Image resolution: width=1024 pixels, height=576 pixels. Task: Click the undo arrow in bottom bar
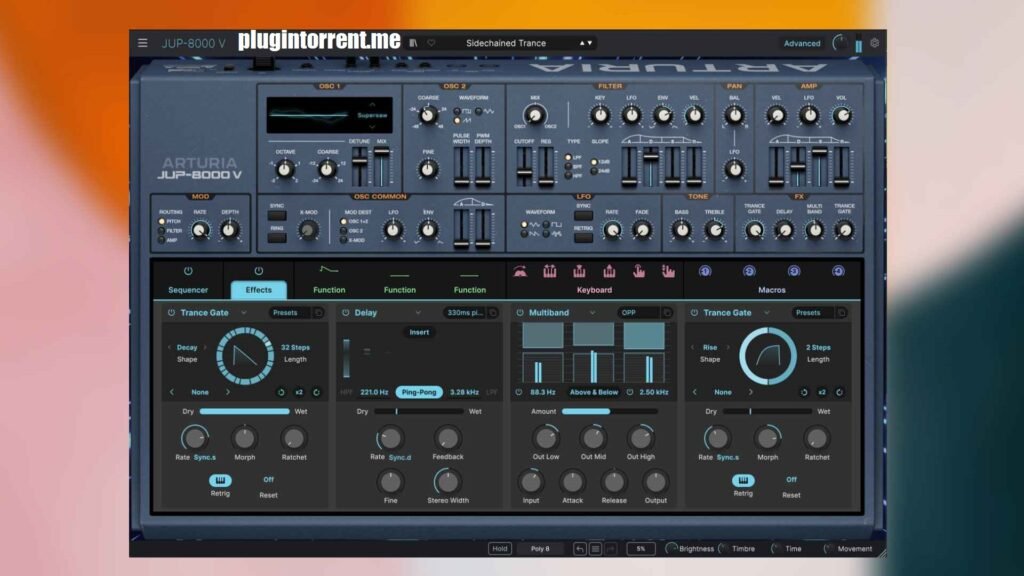click(x=579, y=549)
